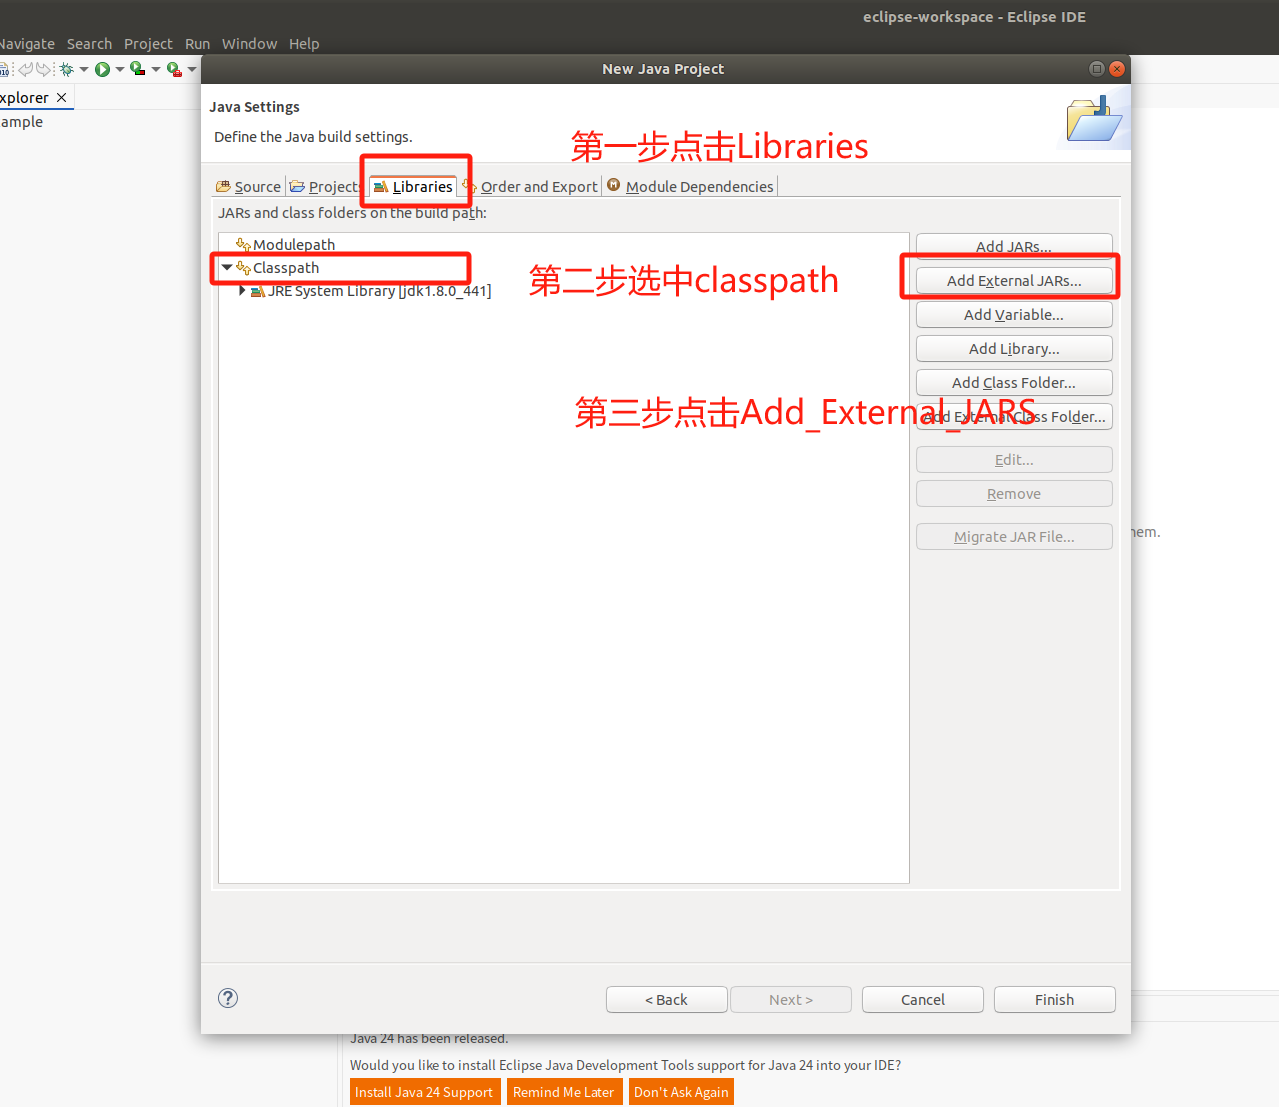Click the Add Library... button

coord(1014,348)
